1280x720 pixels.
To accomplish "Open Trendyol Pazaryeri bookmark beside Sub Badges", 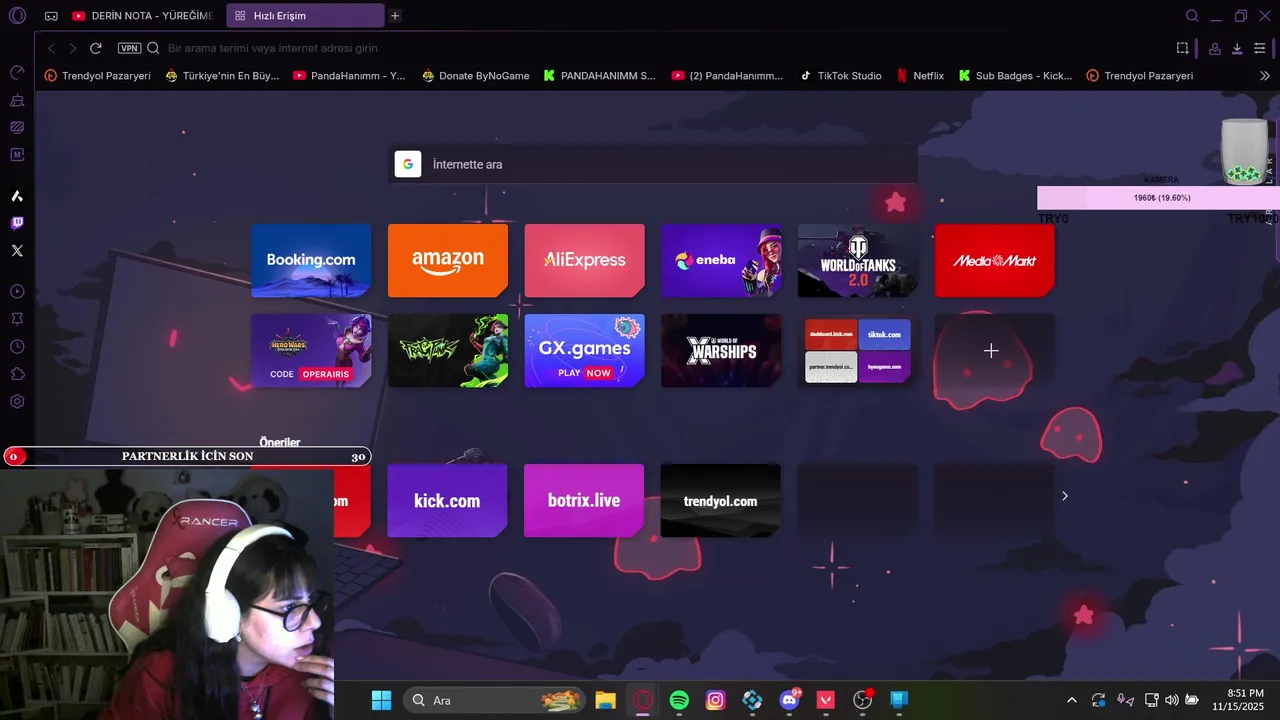I will [x=1140, y=75].
